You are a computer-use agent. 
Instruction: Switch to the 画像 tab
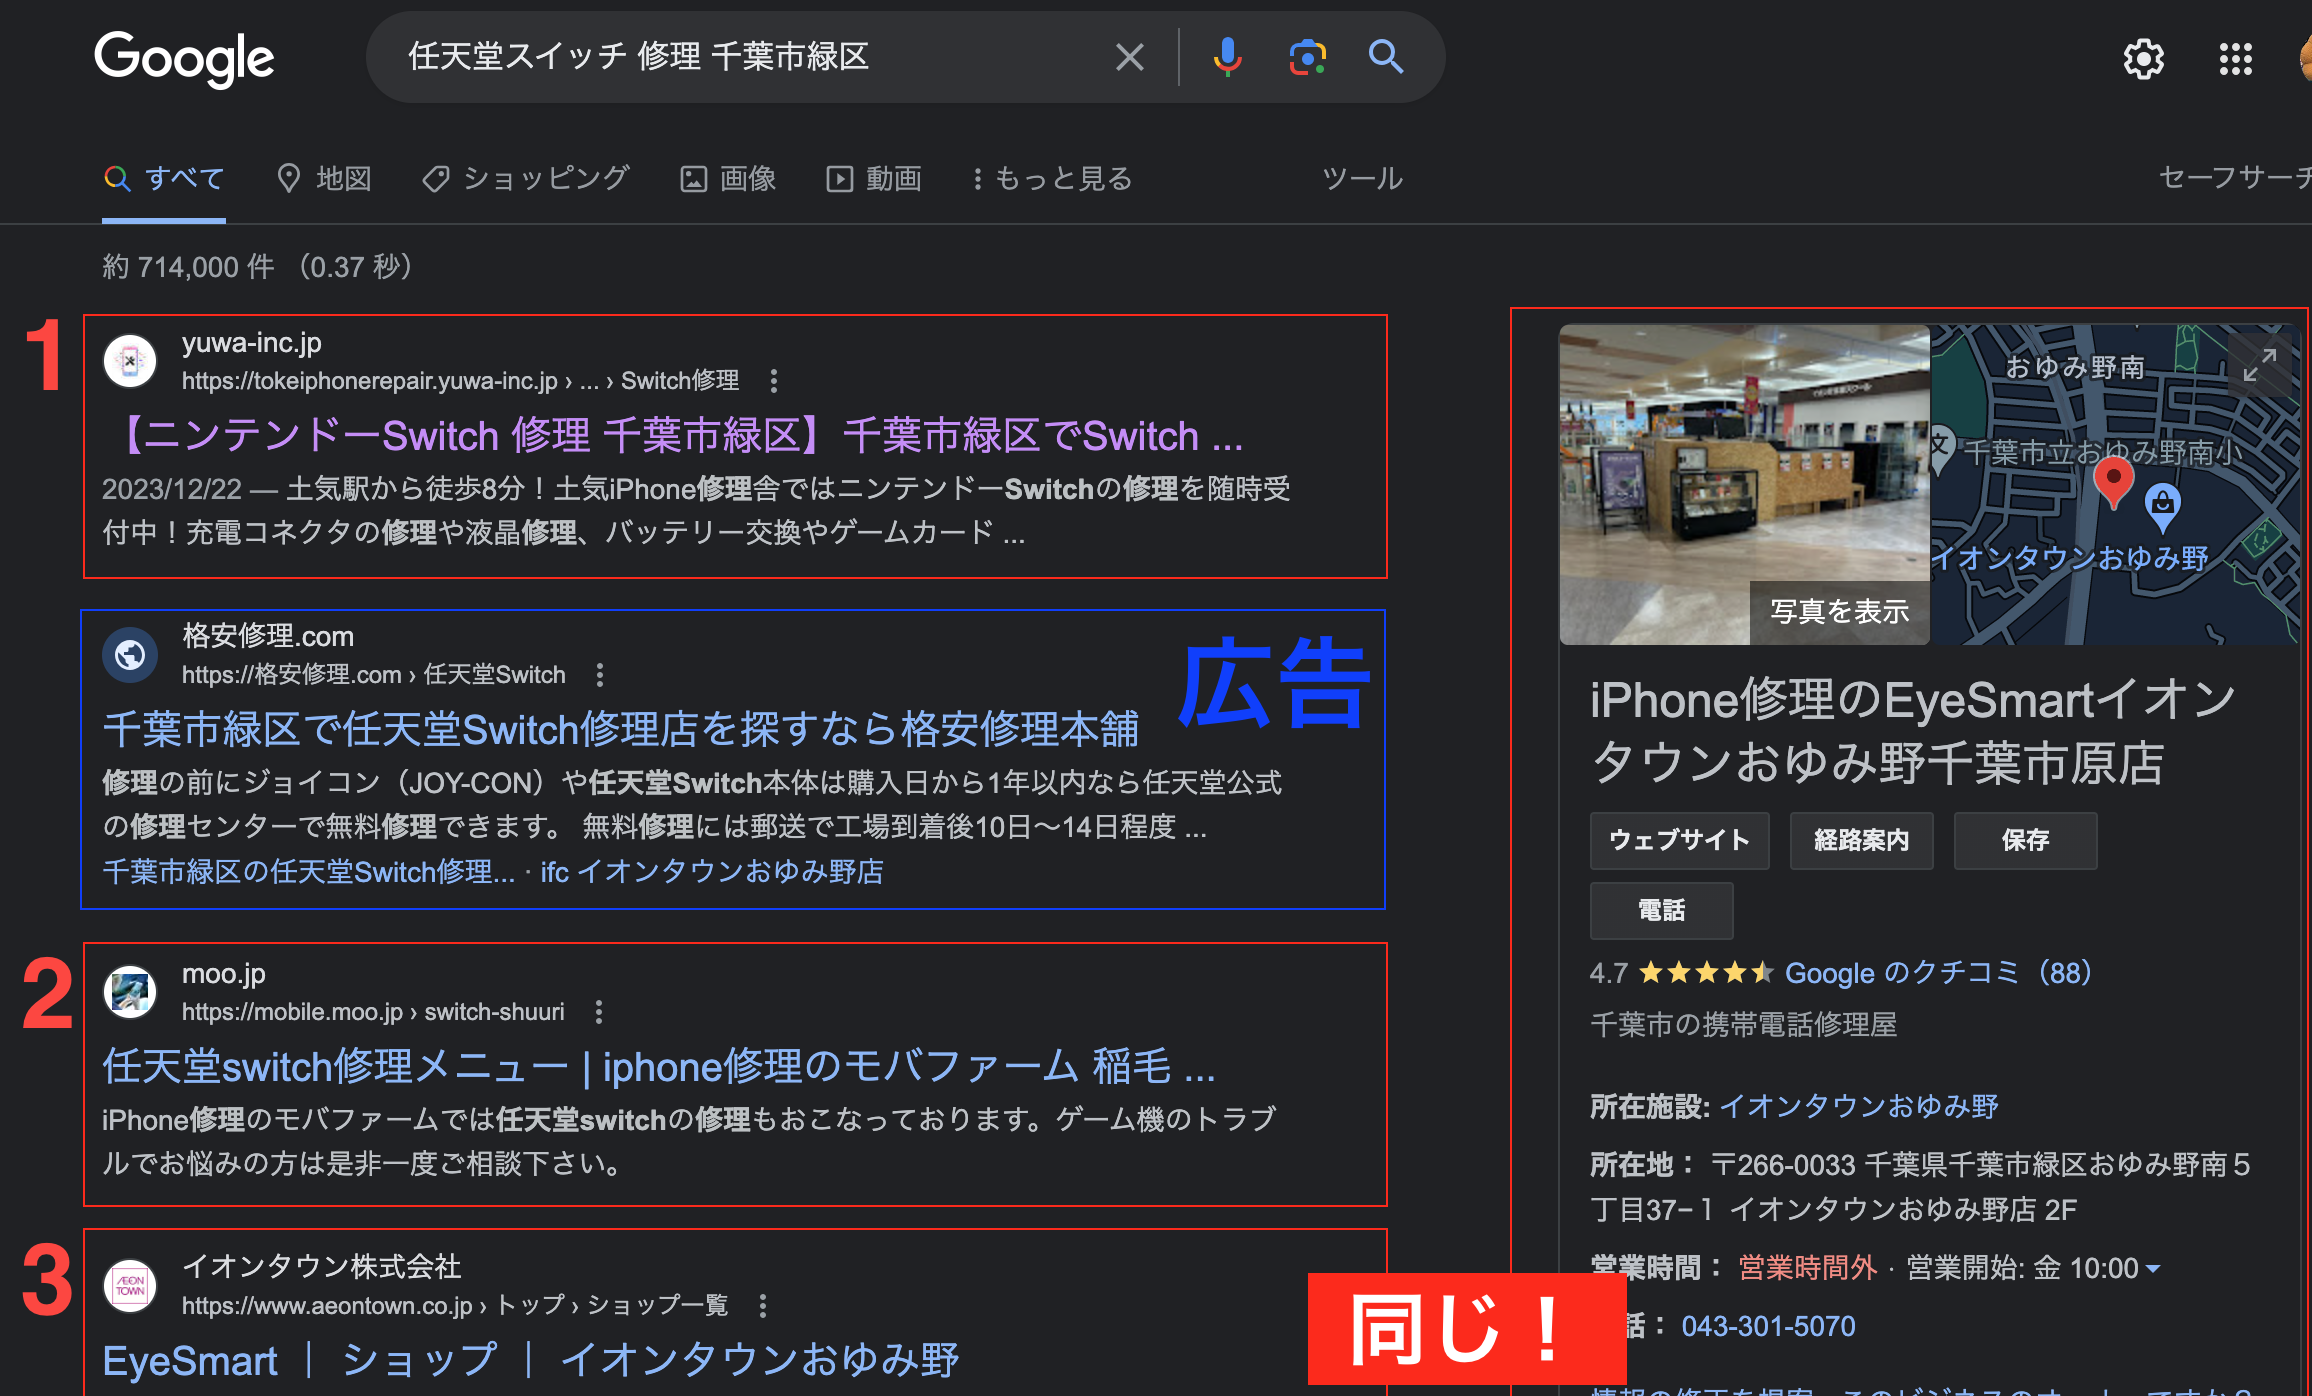728,179
